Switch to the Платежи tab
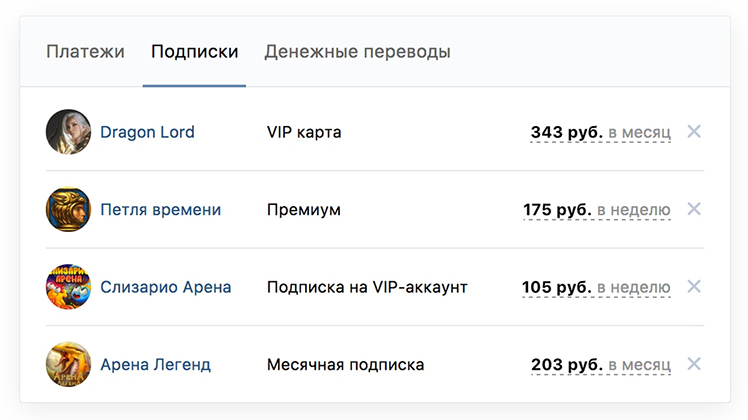The width and height of the screenshot is (748, 420). tap(85, 52)
